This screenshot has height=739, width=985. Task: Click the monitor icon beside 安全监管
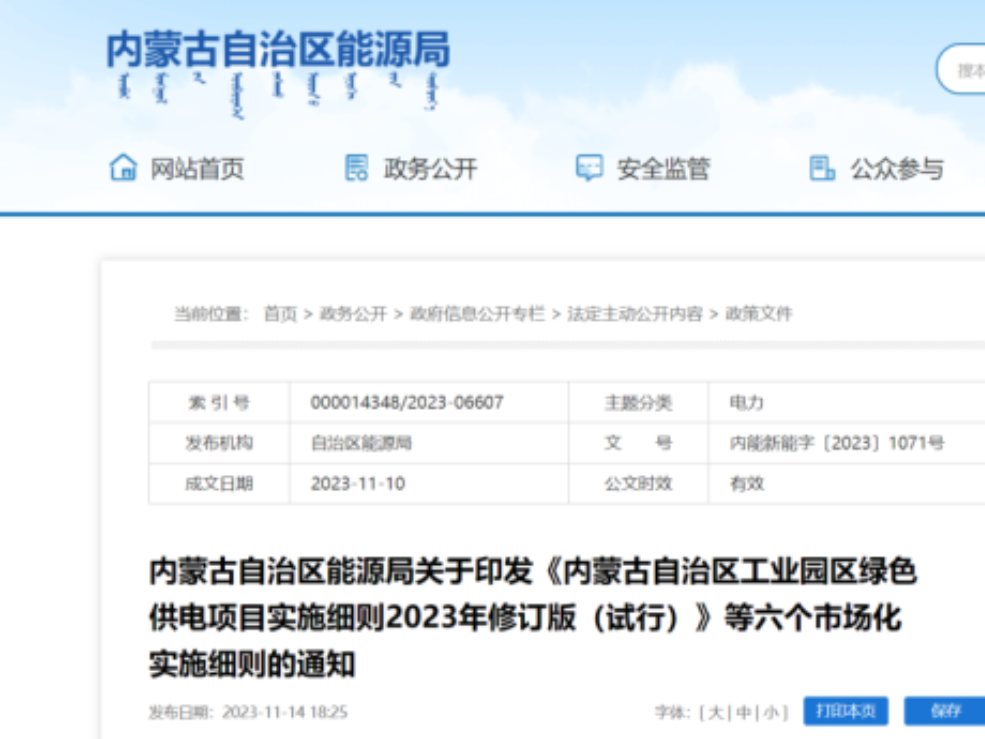tap(589, 168)
